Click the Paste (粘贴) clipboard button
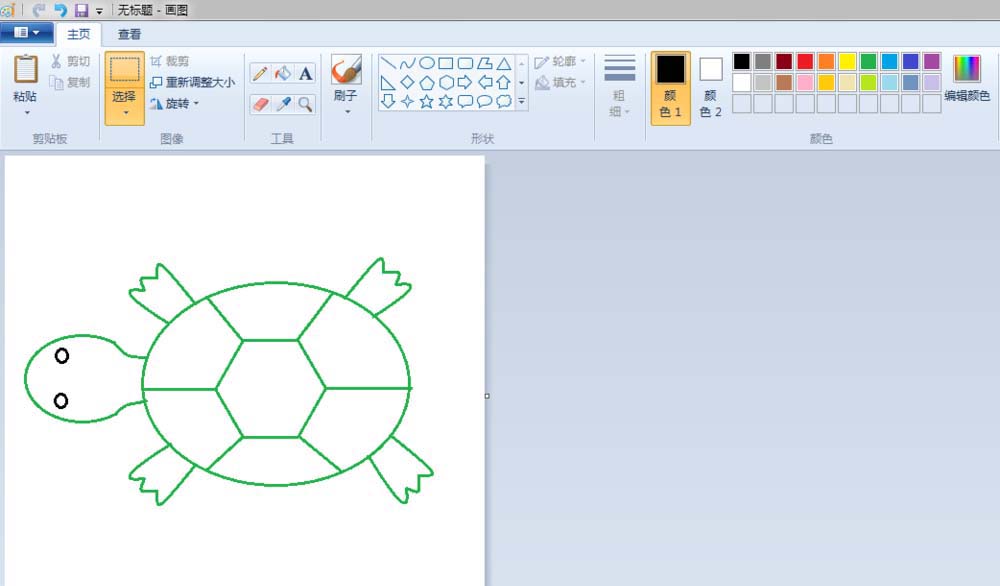This screenshot has height=586, width=1000. point(26,70)
